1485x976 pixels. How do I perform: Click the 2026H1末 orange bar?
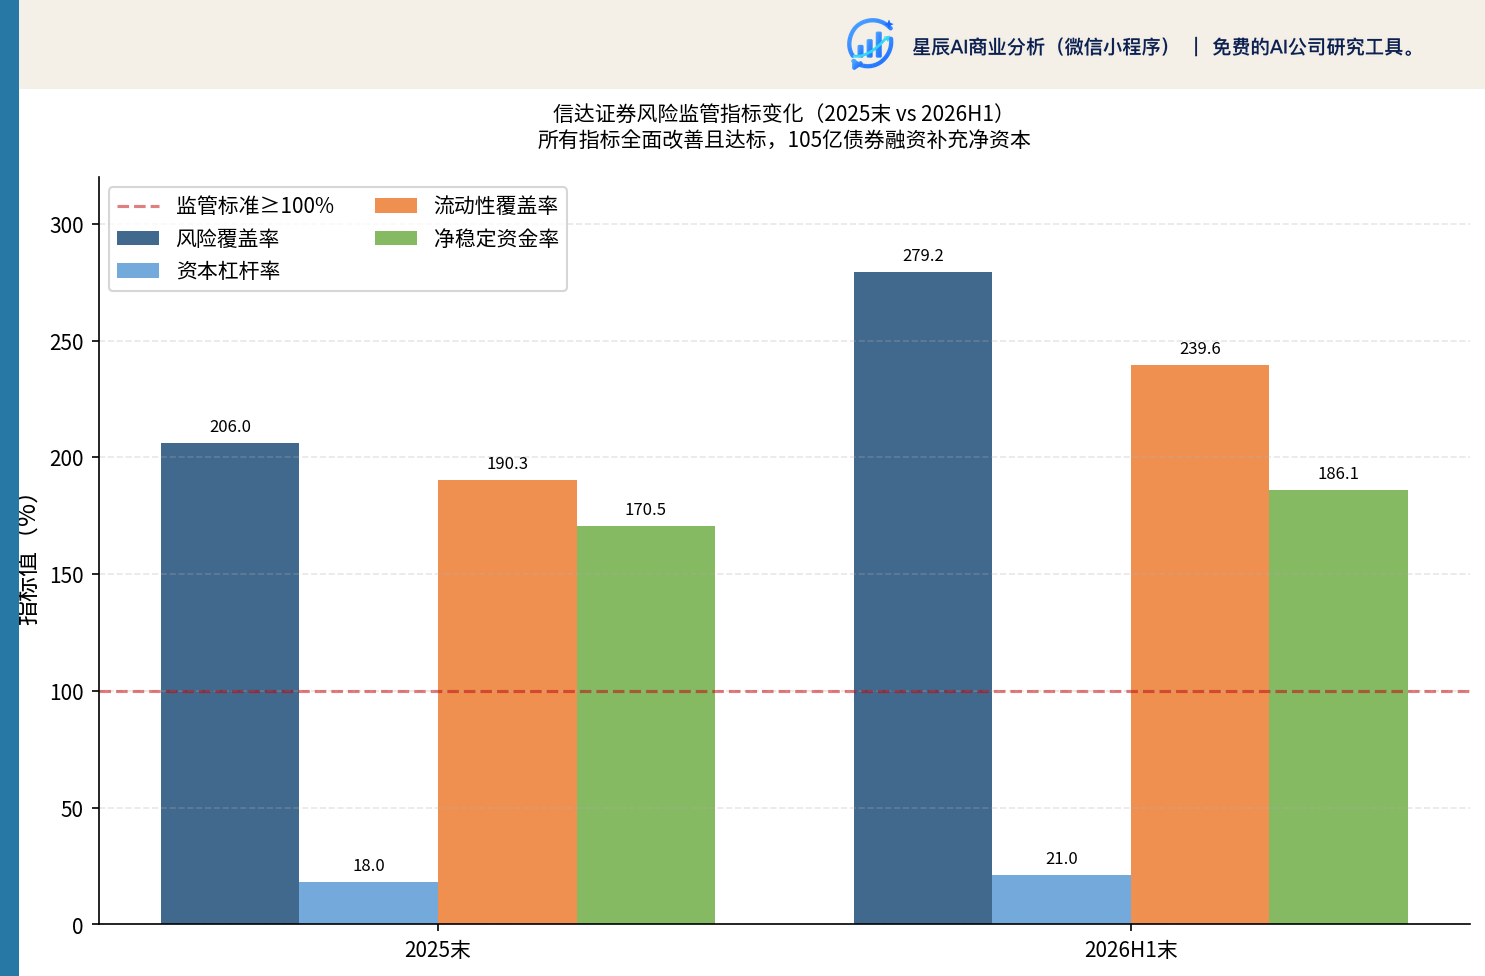(x=1200, y=644)
